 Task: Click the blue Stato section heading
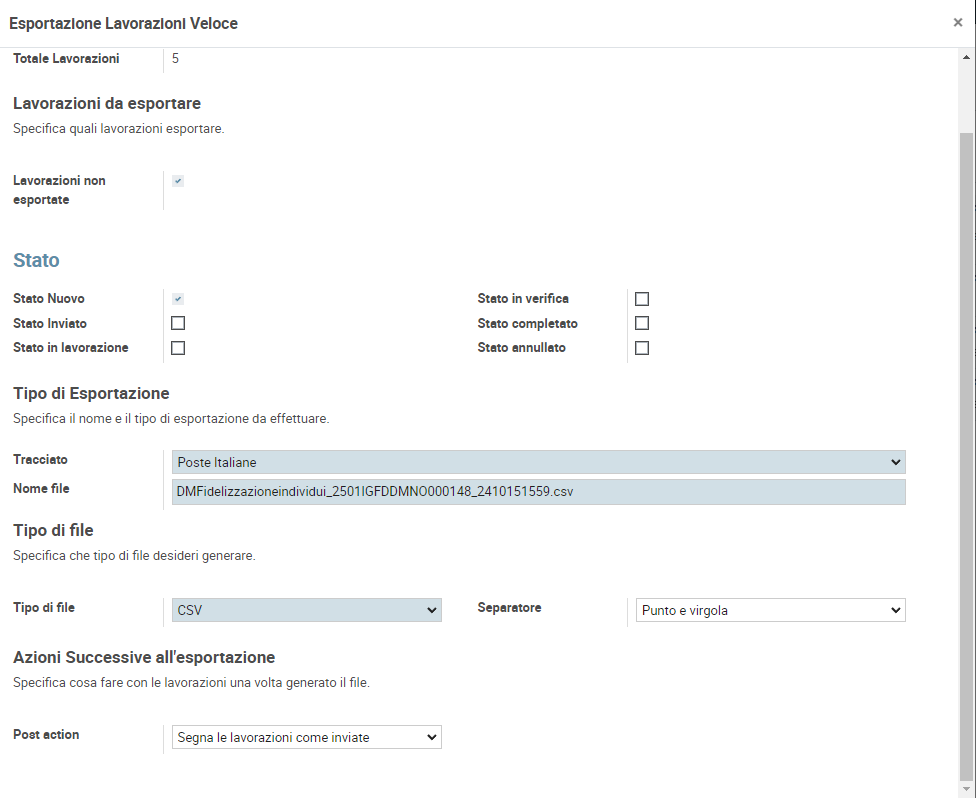tap(36, 261)
